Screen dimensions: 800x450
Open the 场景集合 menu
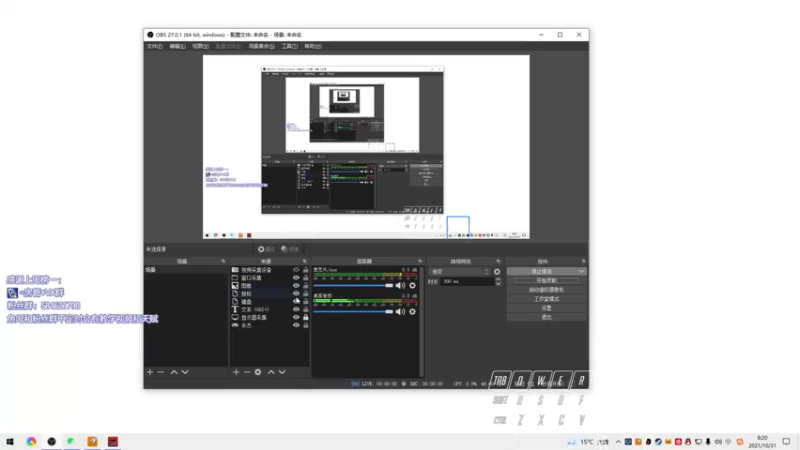[261, 46]
